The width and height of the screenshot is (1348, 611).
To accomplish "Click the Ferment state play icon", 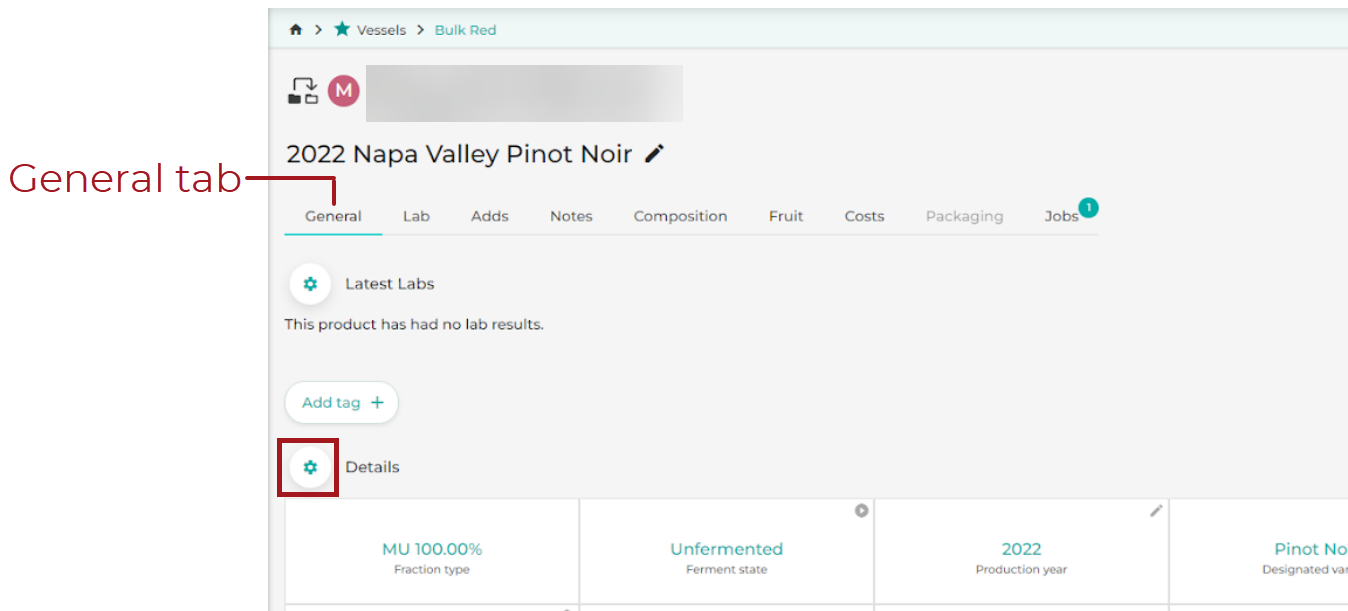I will [x=861, y=511].
